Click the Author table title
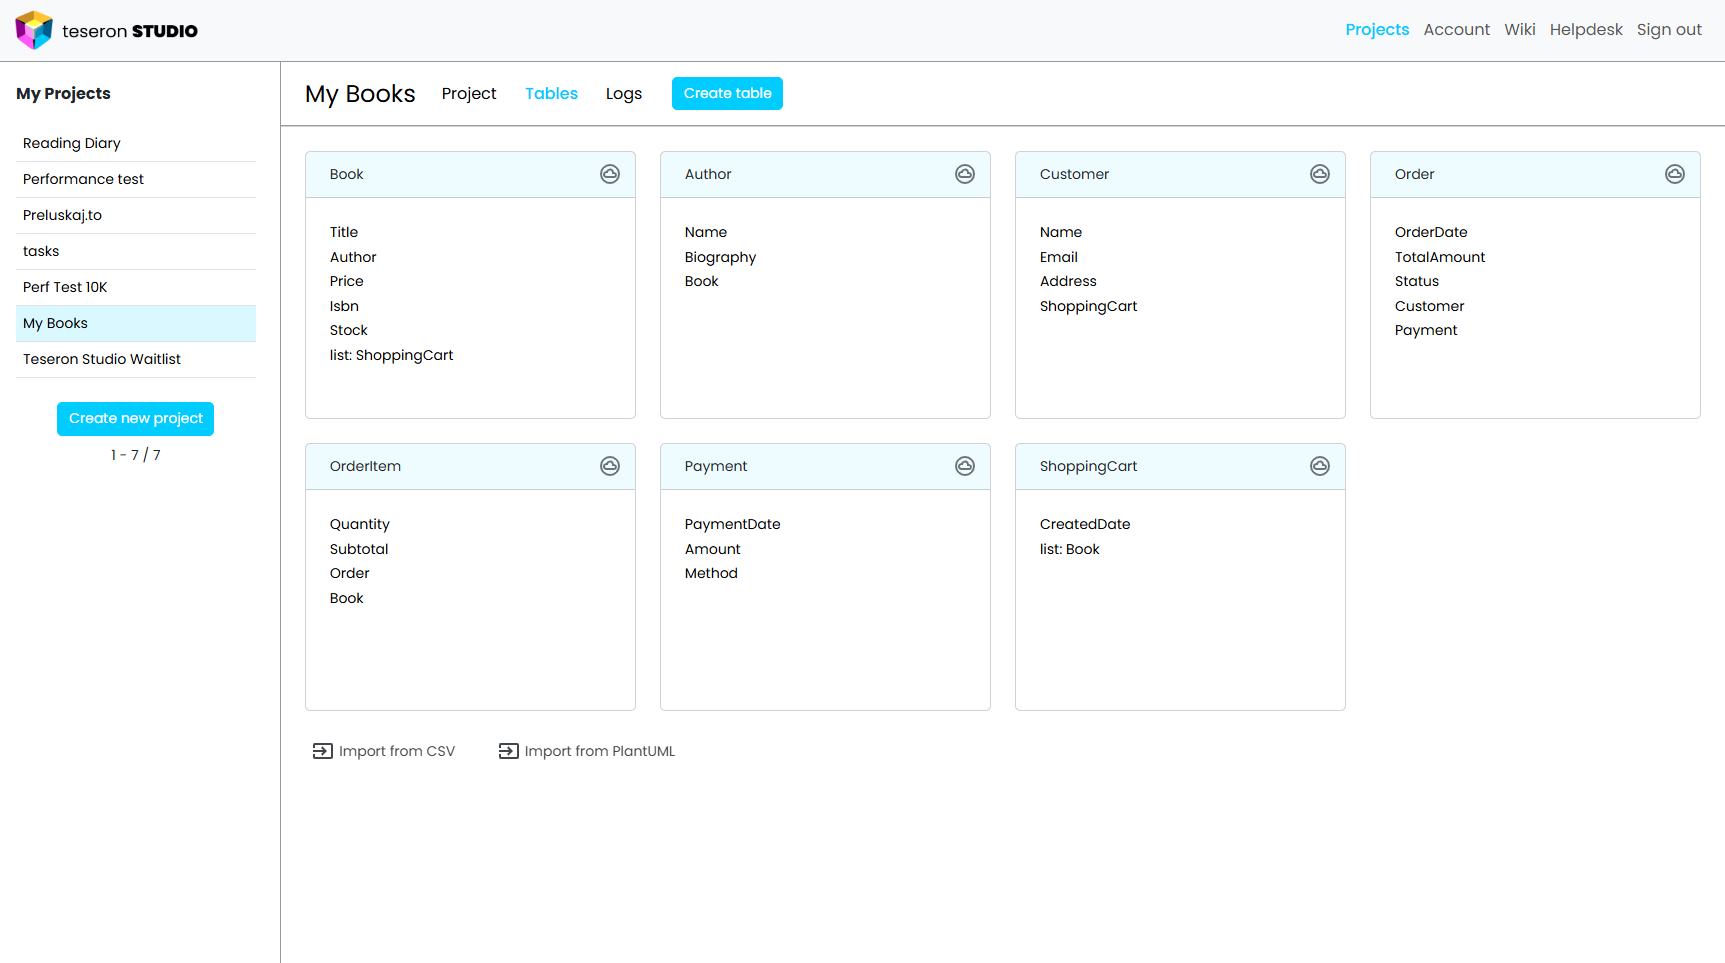1725x963 pixels. (x=708, y=174)
